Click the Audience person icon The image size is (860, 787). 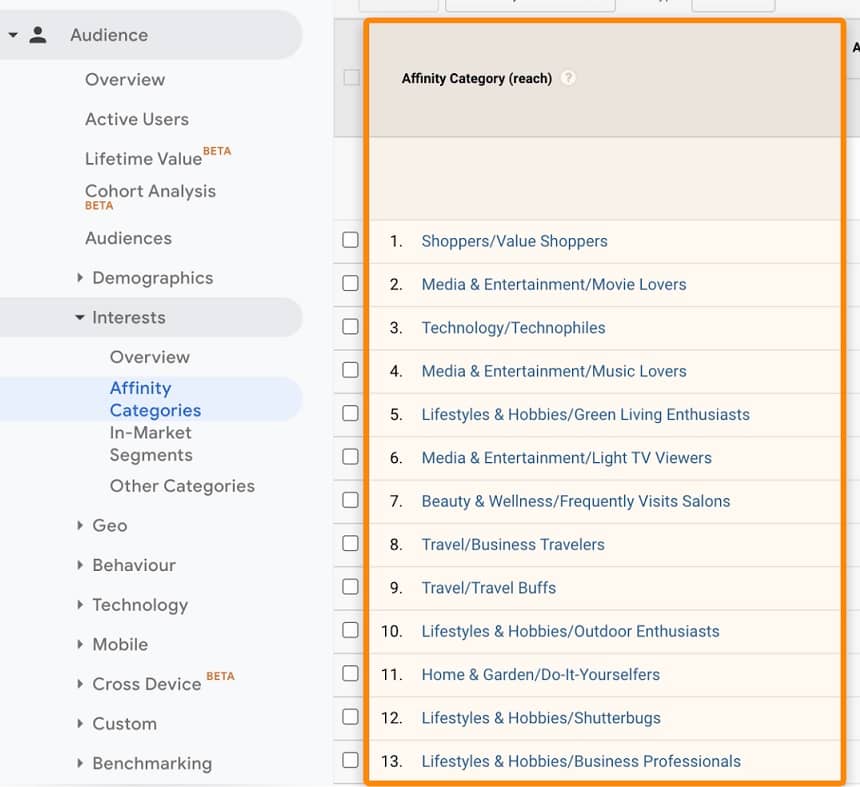tap(38, 35)
